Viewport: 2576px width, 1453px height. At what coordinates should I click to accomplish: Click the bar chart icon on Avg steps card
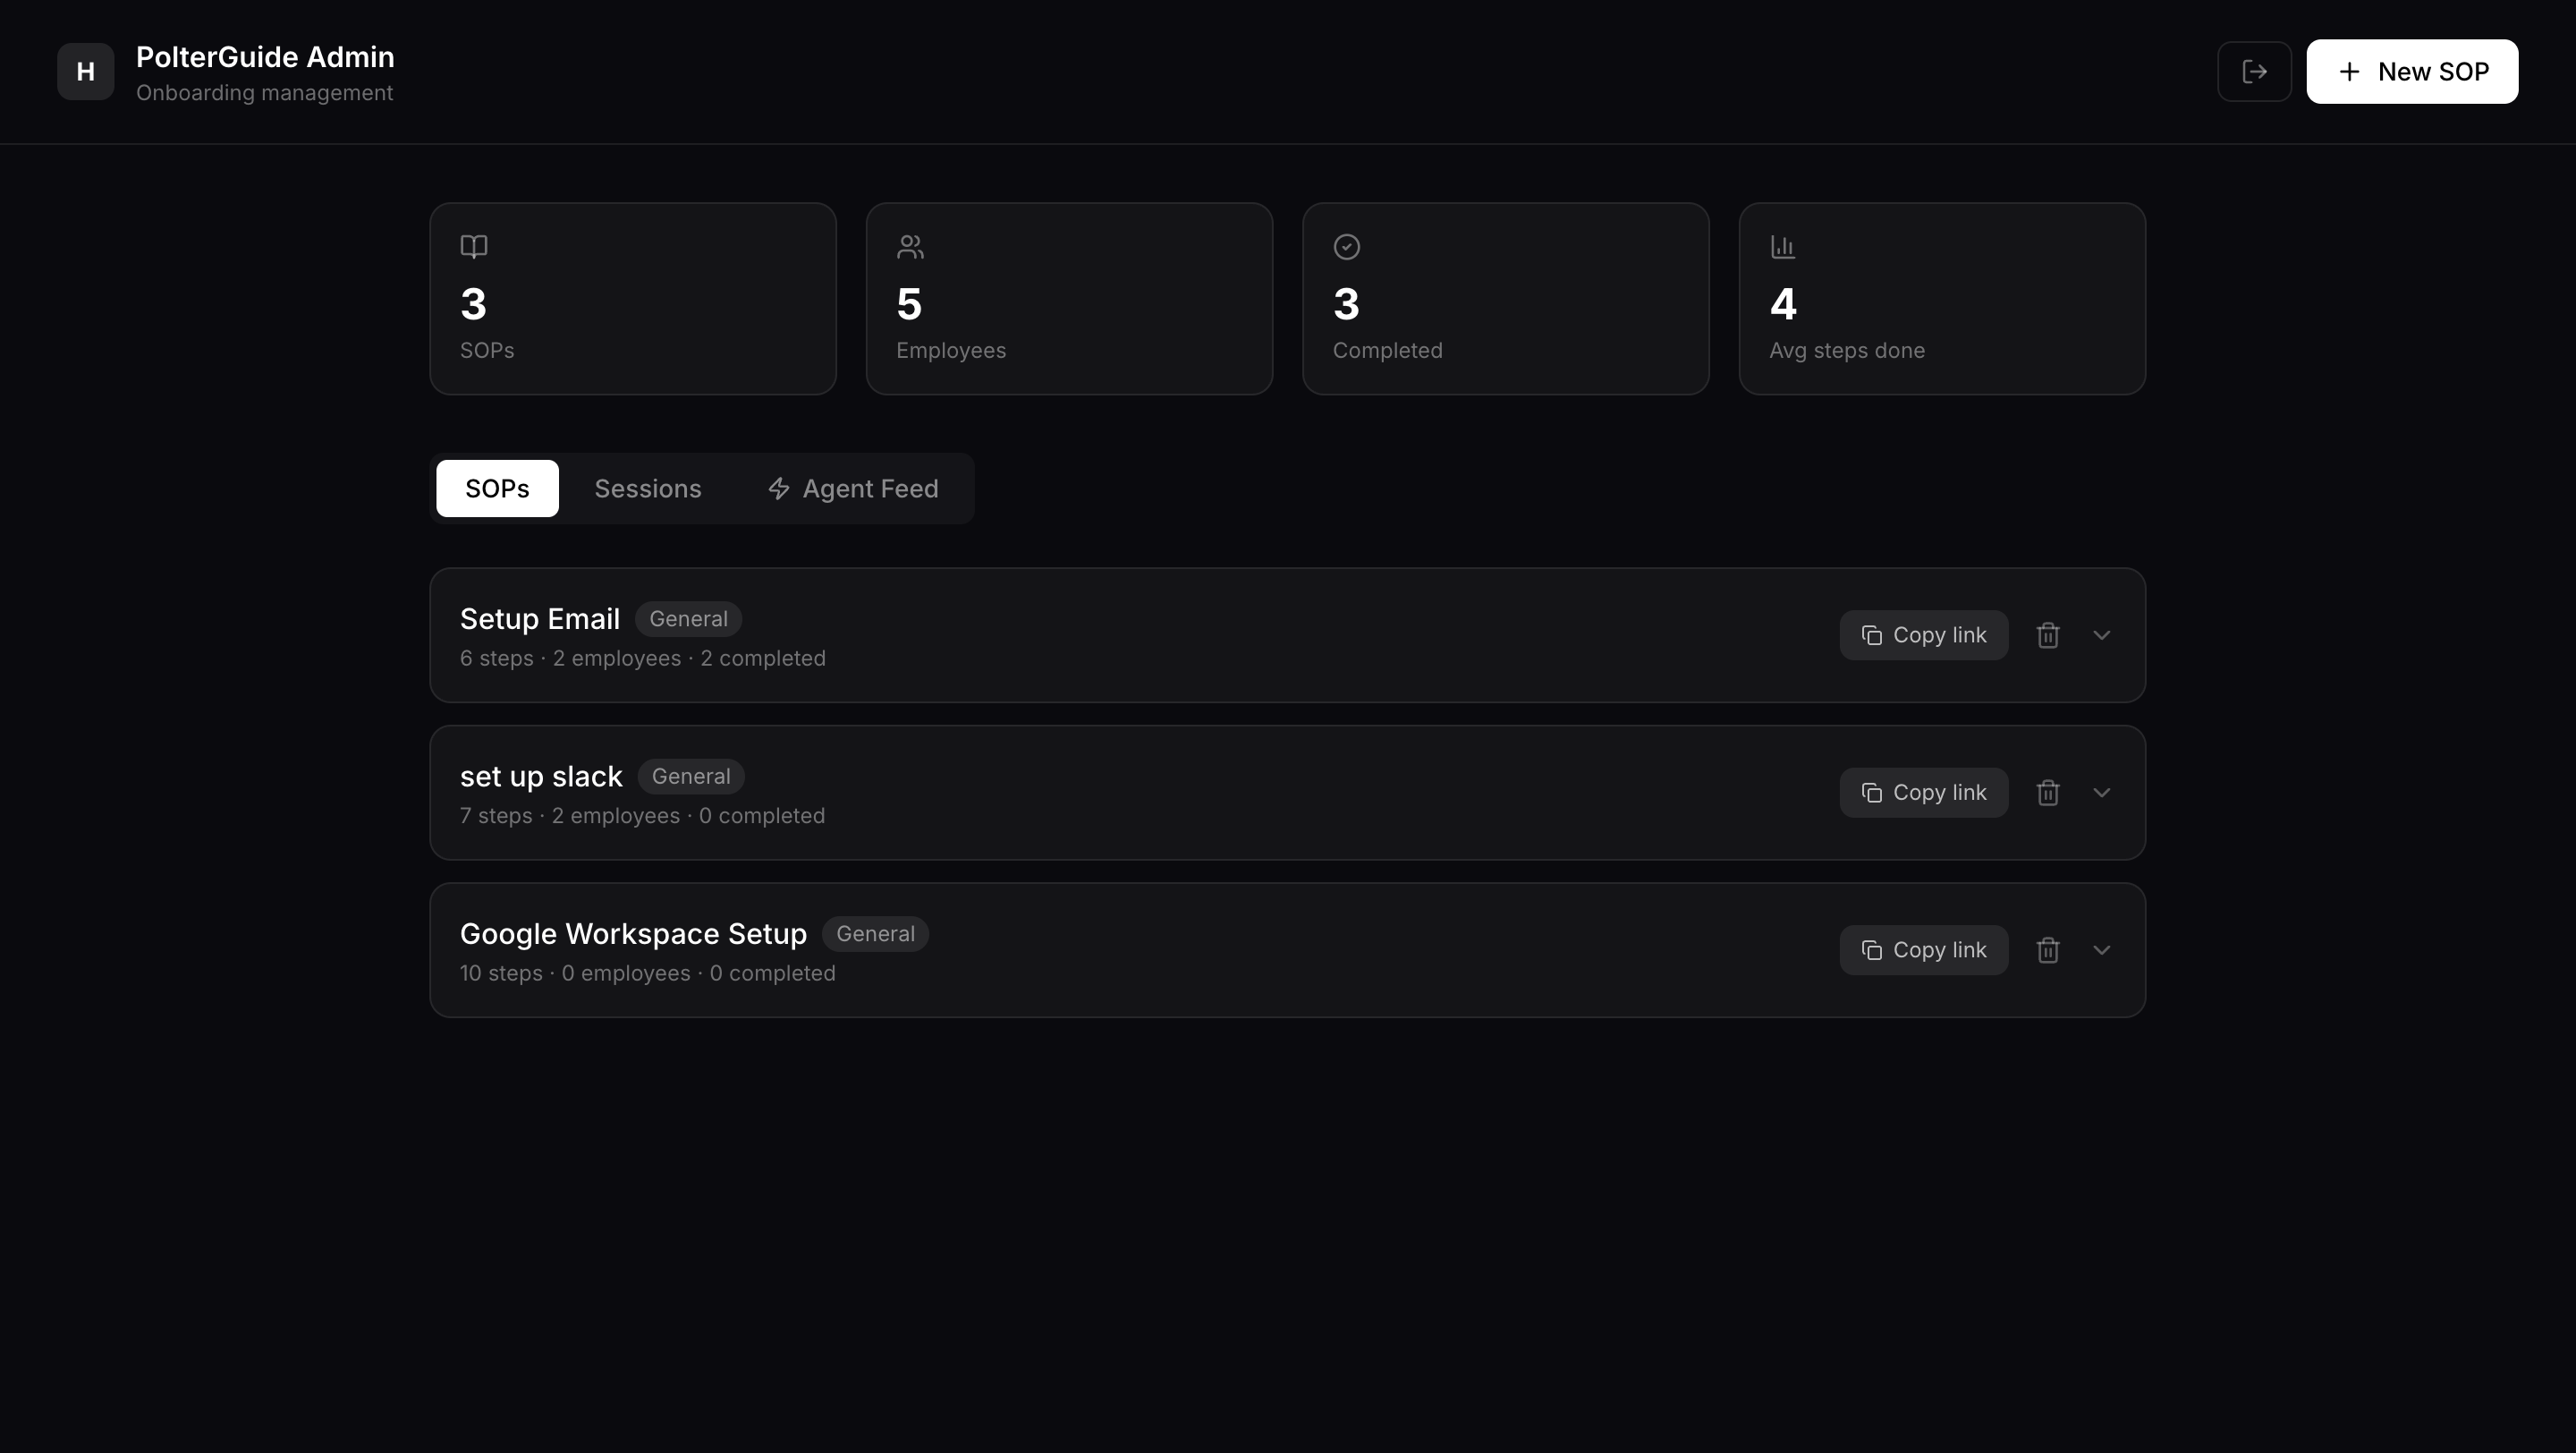1783,246
